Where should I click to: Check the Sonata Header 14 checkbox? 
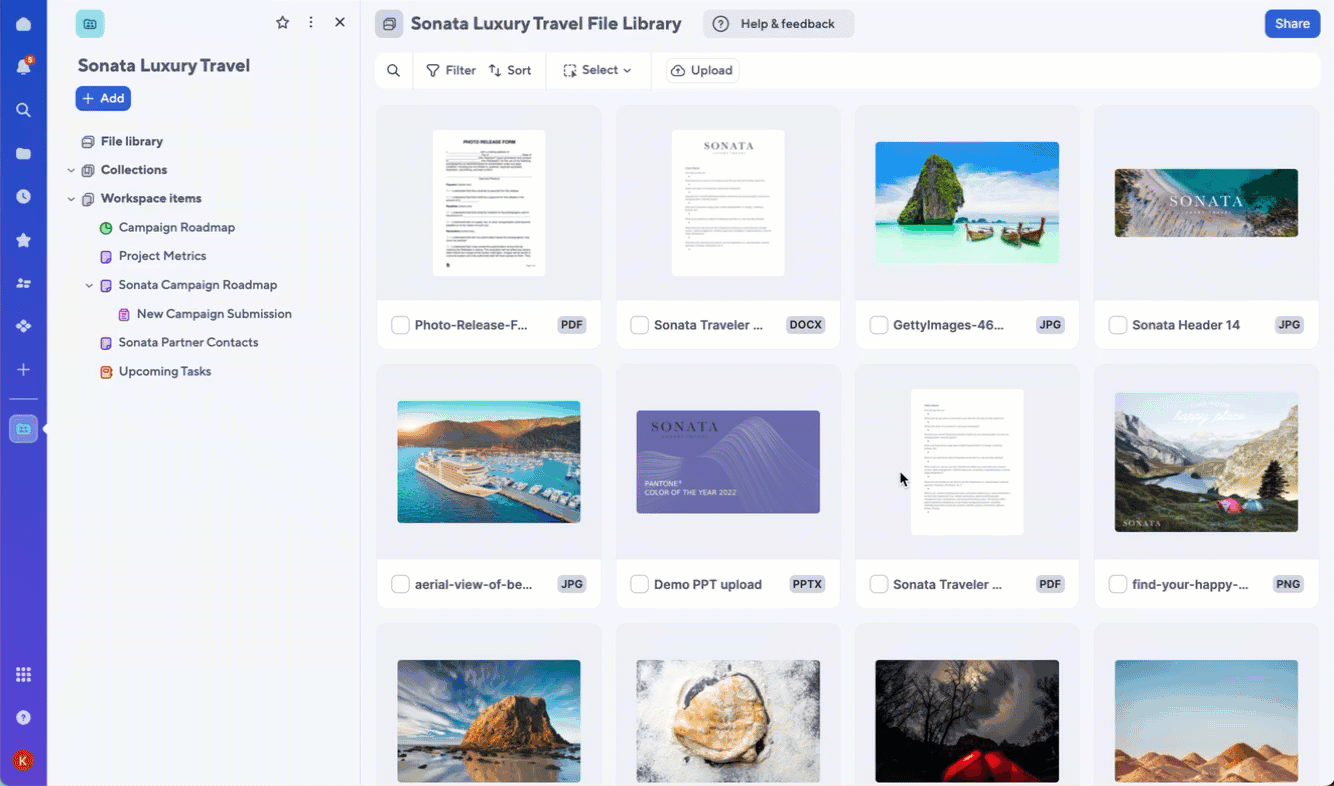point(1118,325)
